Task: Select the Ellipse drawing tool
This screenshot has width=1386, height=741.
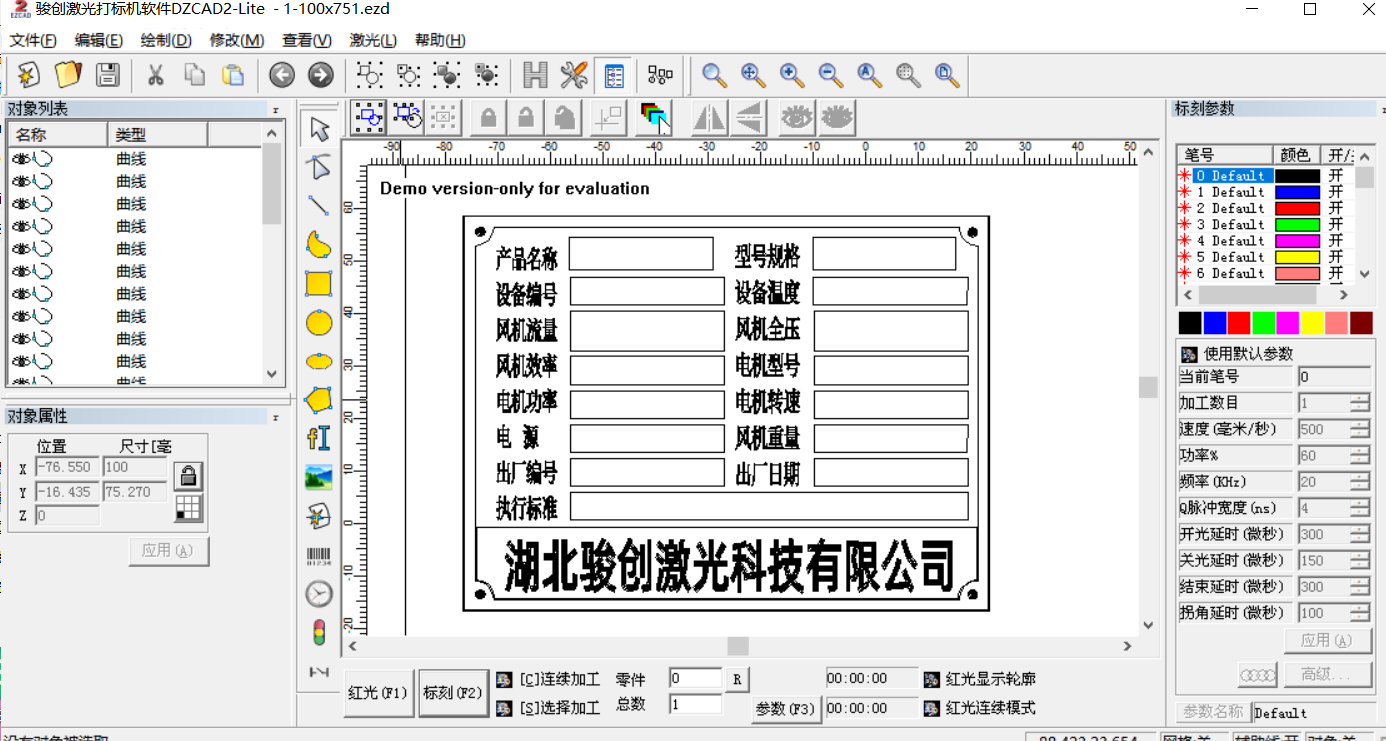Action: [319, 361]
